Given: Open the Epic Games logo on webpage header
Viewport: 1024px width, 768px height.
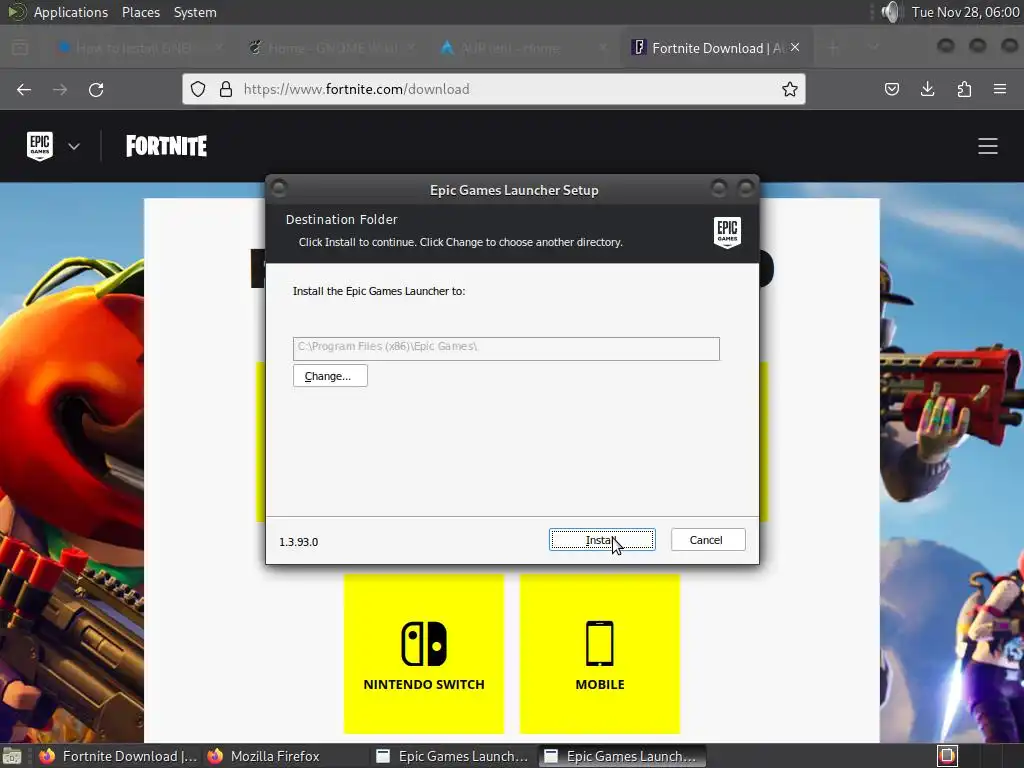Looking at the screenshot, I should 40,146.
